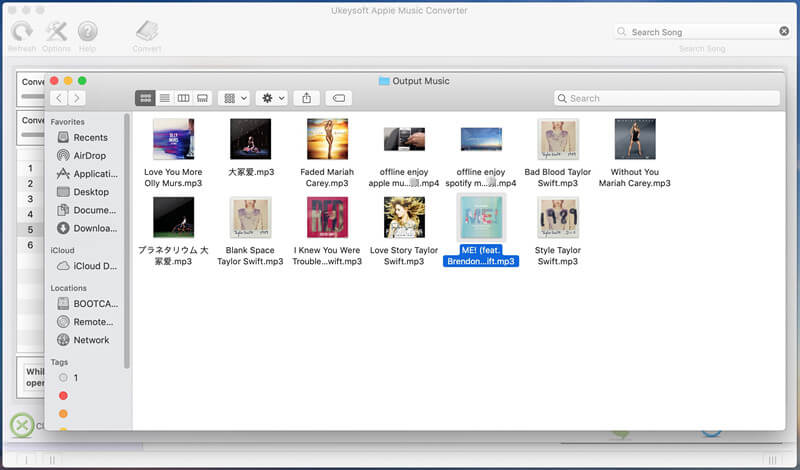
Task: Click the "Style Taylor Swift.mp3" file name
Action: point(558,256)
